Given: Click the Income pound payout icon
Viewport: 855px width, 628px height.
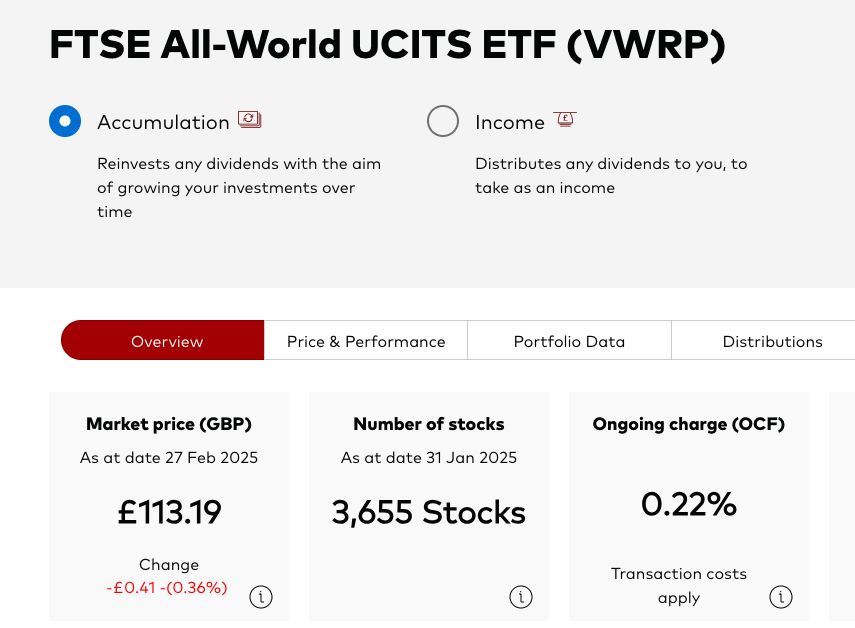Looking at the screenshot, I should (x=565, y=119).
